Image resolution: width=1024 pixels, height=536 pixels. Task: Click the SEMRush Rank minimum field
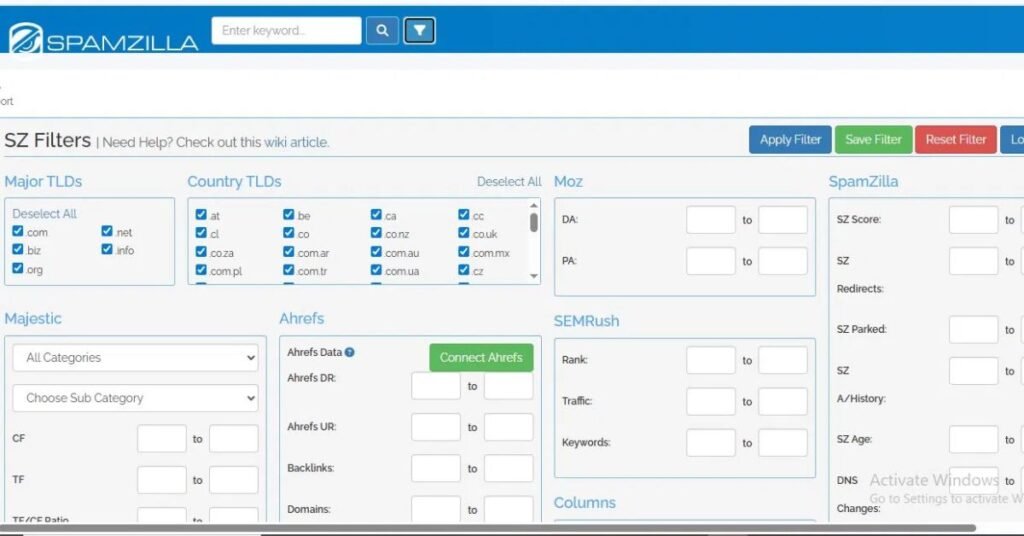point(711,360)
